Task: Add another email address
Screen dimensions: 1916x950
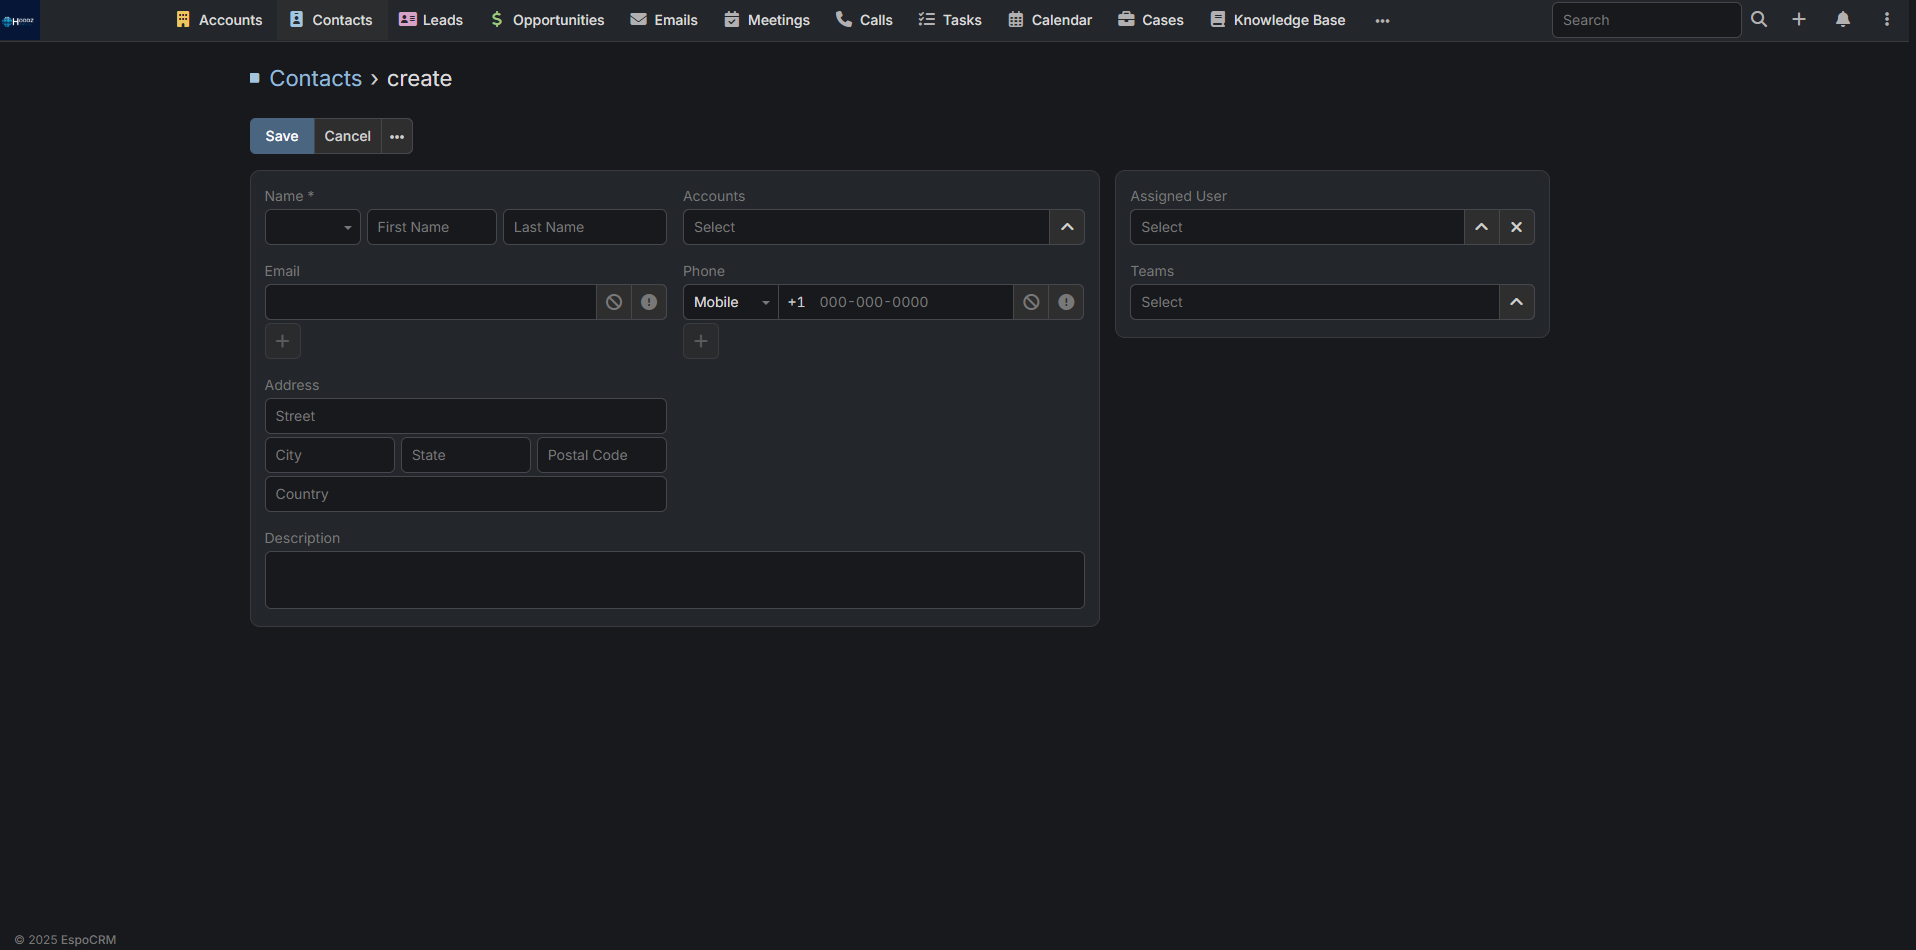Action: (x=283, y=341)
